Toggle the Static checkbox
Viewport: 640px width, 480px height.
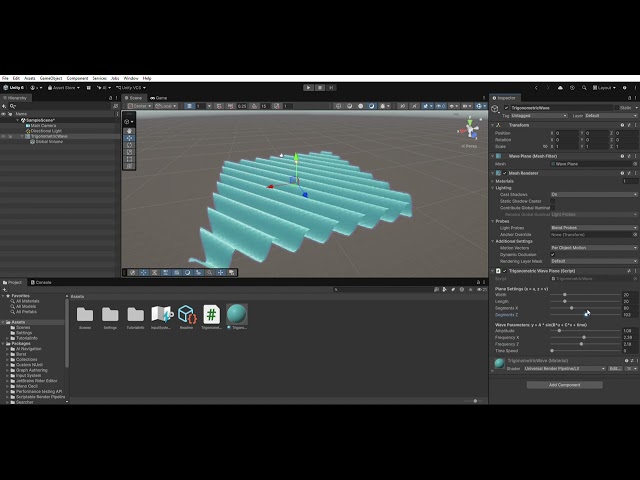(x=616, y=108)
